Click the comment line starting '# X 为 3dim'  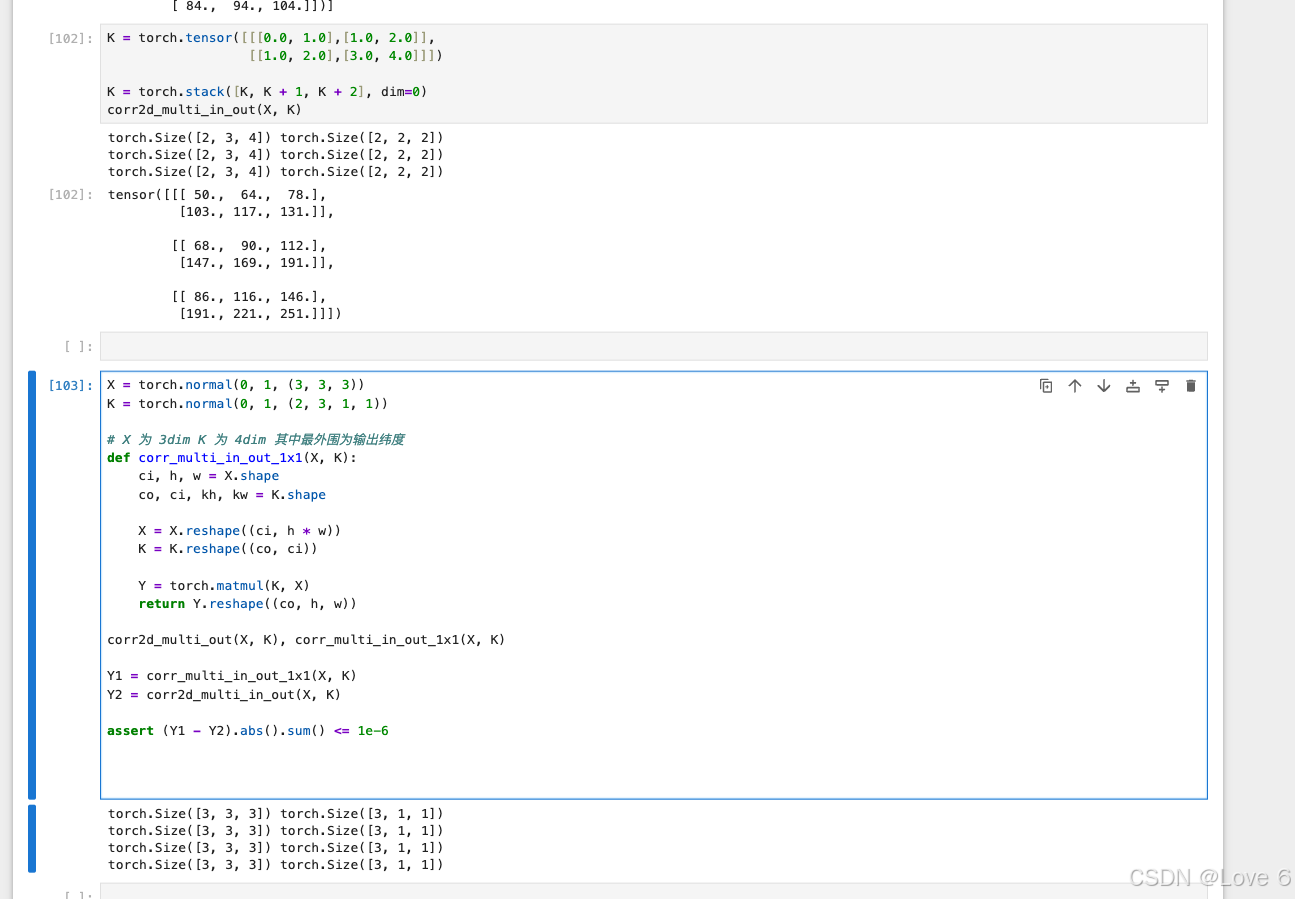(256, 440)
